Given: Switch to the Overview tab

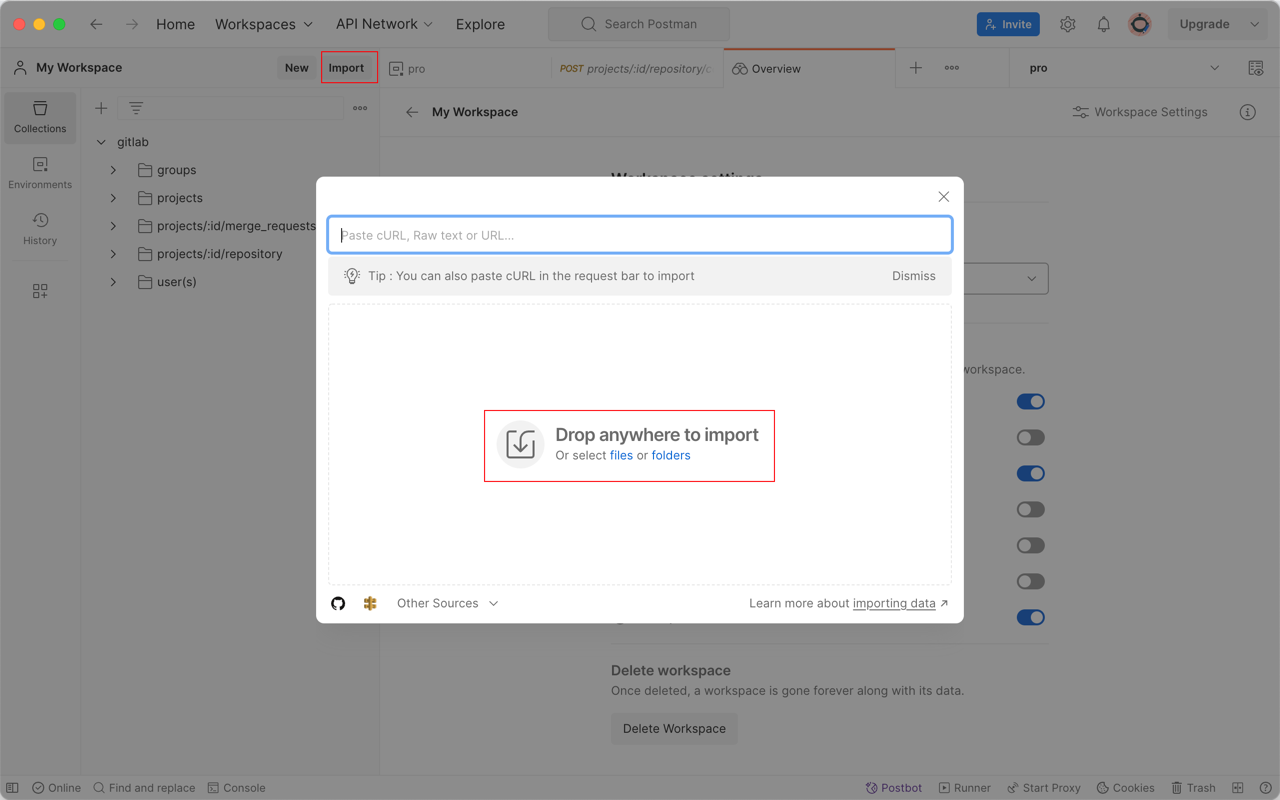Looking at the screenshot, I should click(809, 69).
